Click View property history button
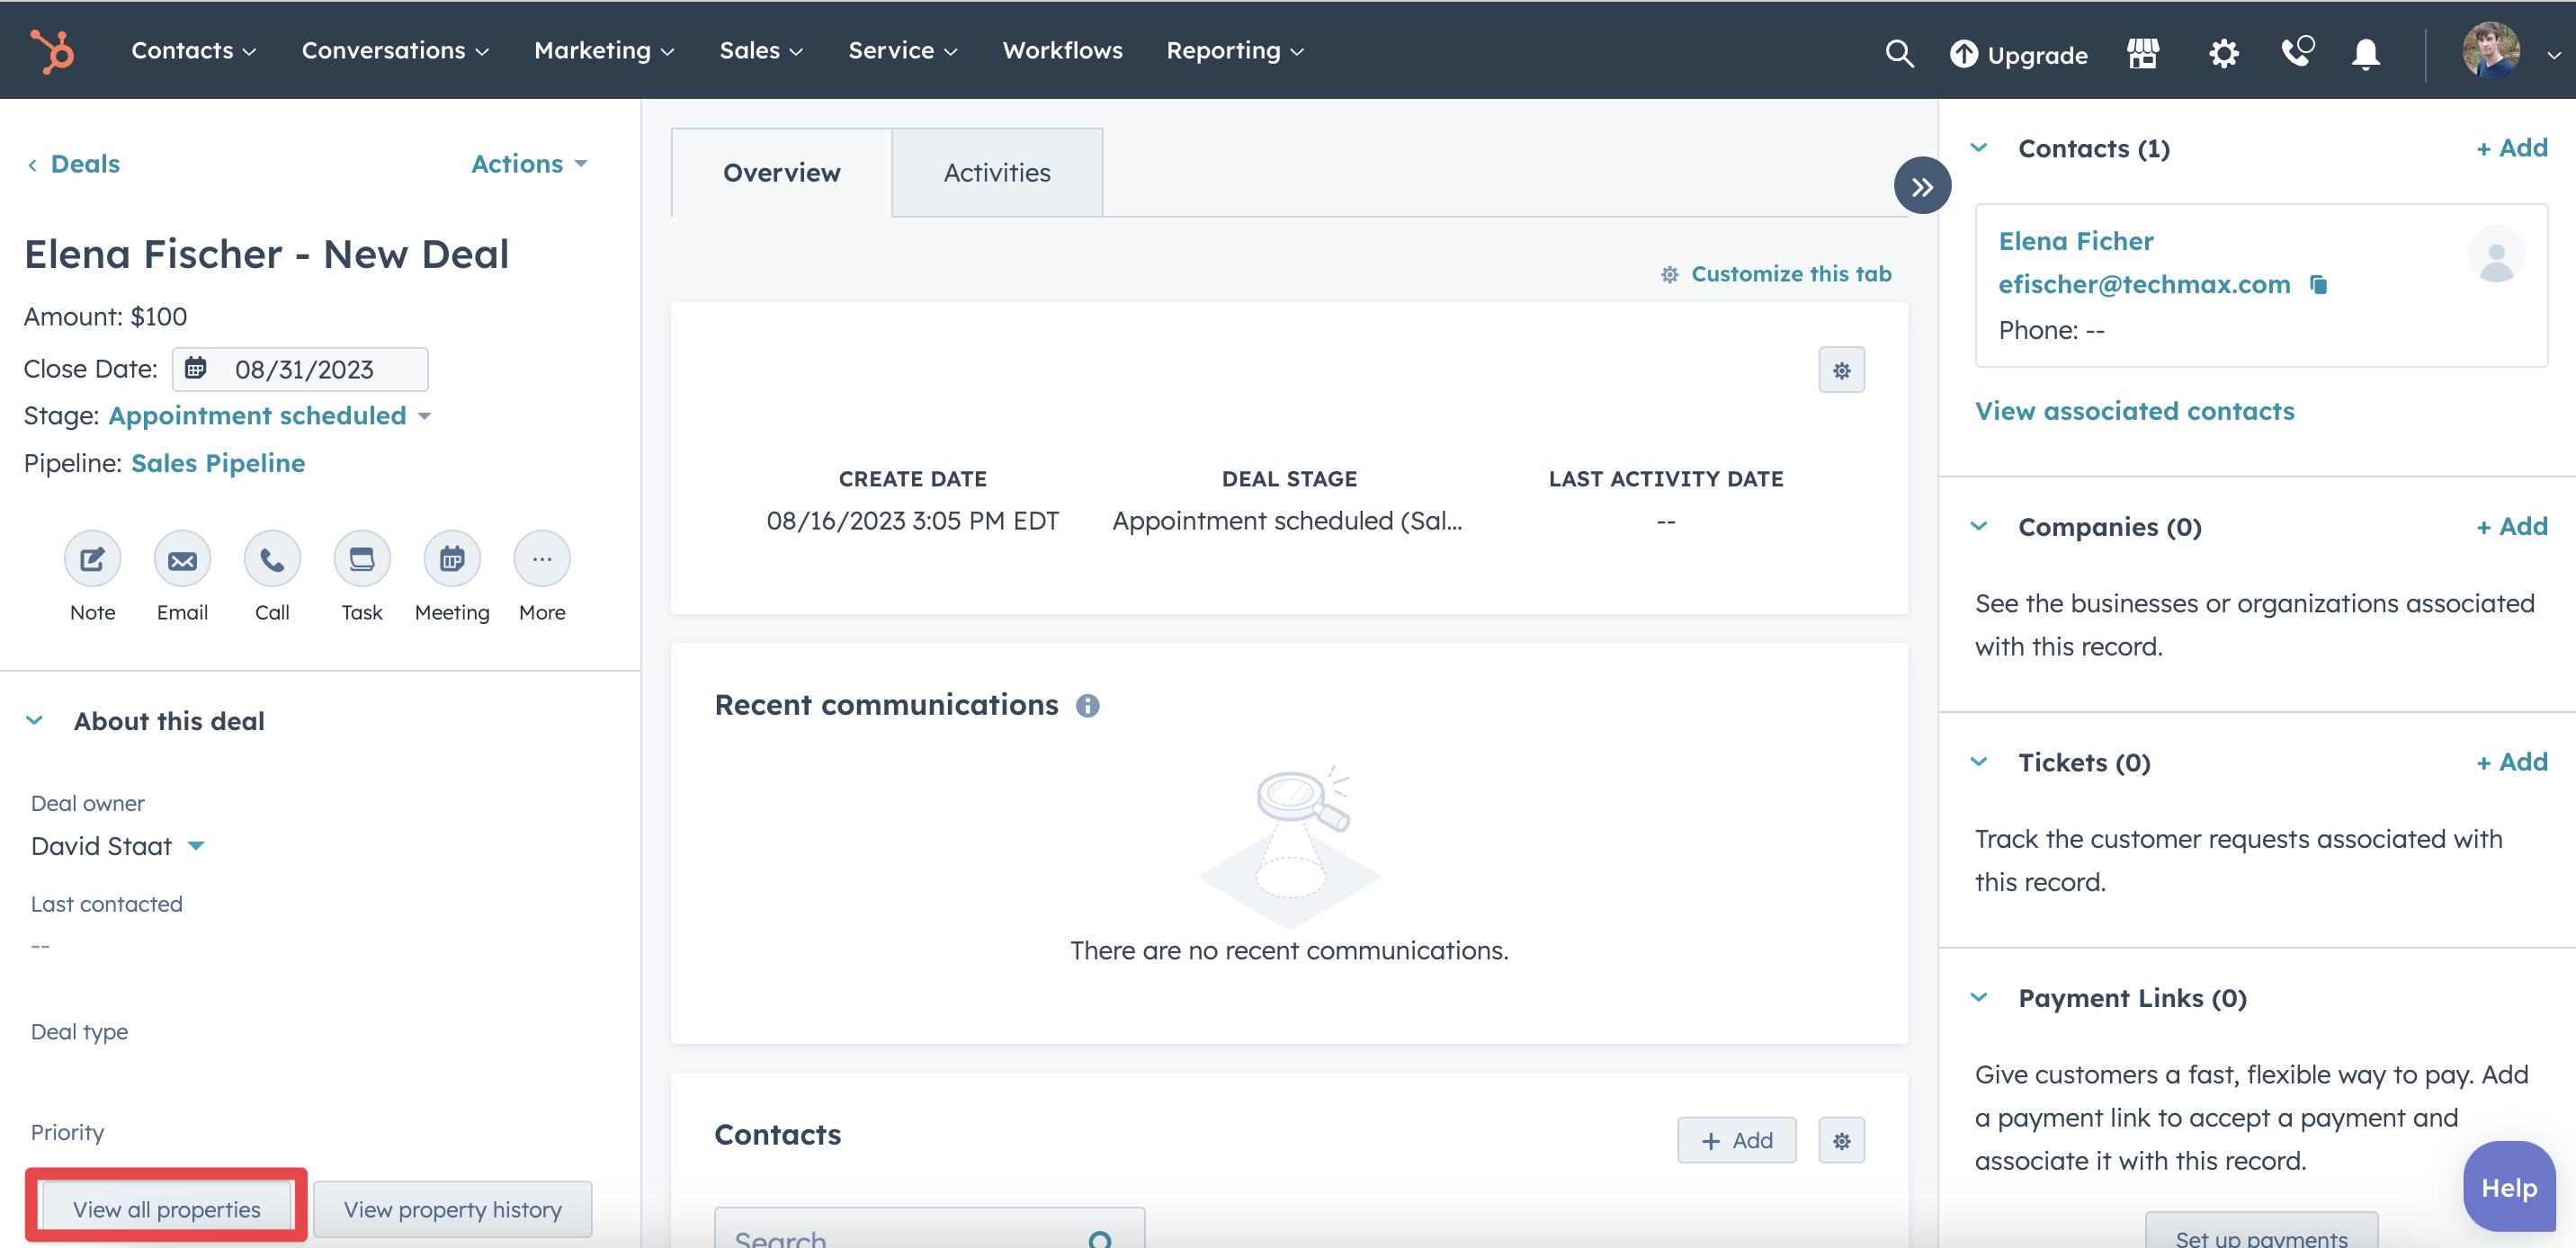This screenshot has width=2576, height=1248. (x=452, y=1209)
